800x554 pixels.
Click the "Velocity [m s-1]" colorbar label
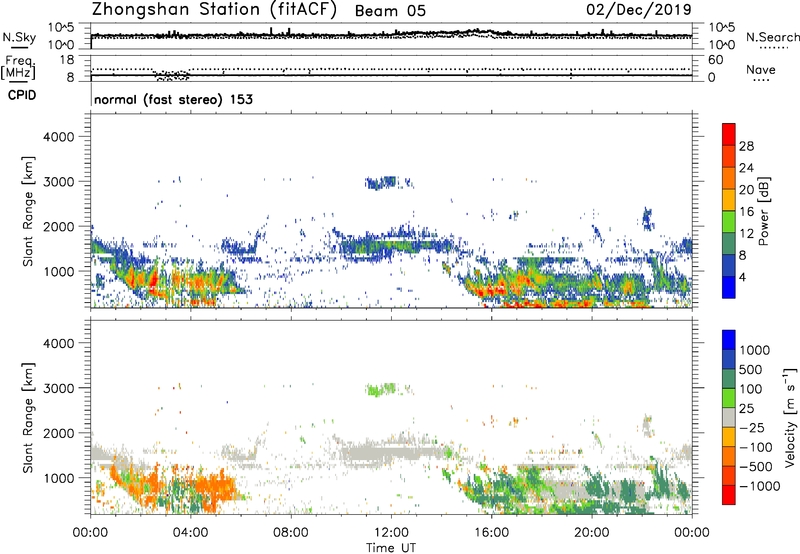[x=790, y=417]
